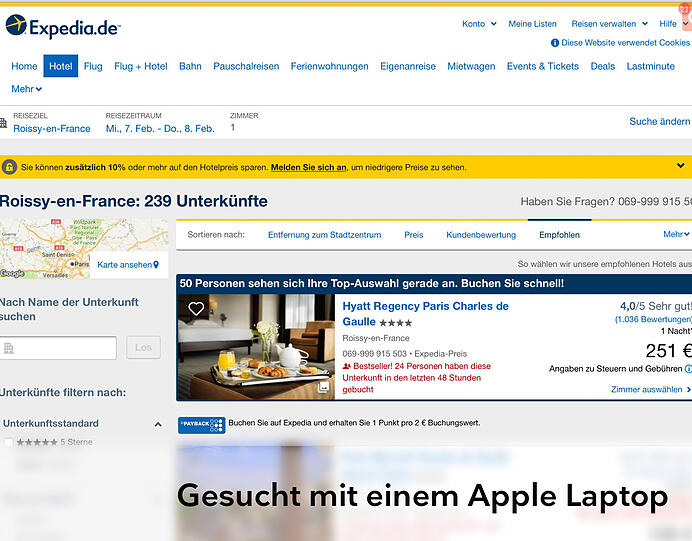The image size is (692, 541).
Task: Click info icon beside Steuern und Gebühren
Action: point(688,368)
